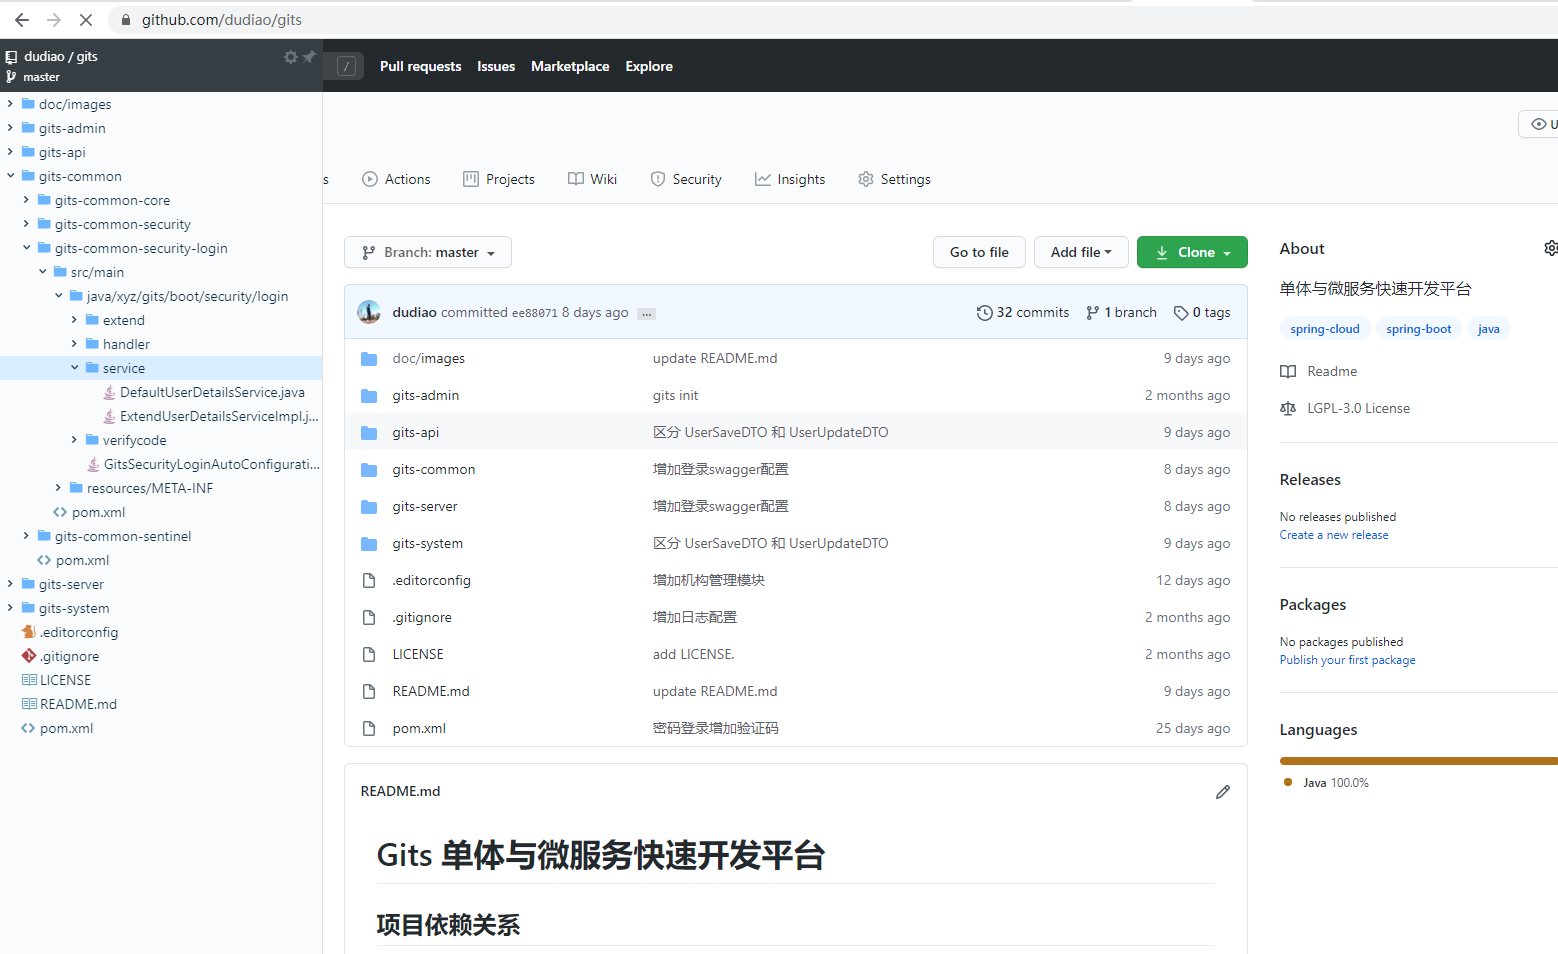The image size is (1558, 954).
Task: Open the green Clone dropdown
Action: pos(1192,252)
